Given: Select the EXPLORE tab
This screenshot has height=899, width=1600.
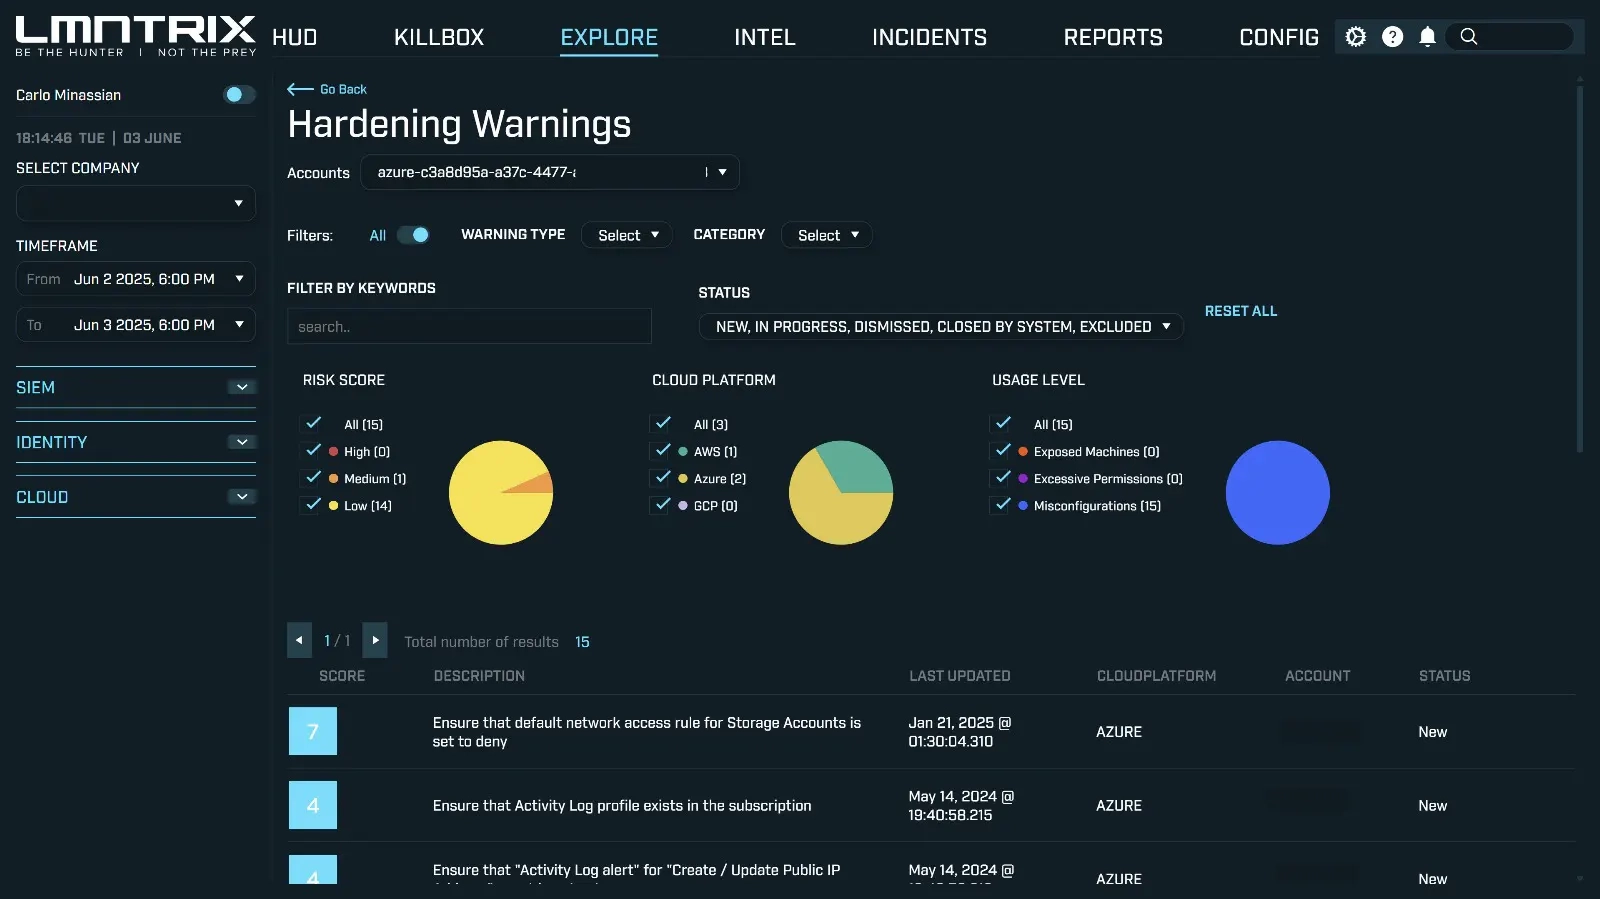Looking at the screenshot, I should pyautogui.click(x=609, y=37).
